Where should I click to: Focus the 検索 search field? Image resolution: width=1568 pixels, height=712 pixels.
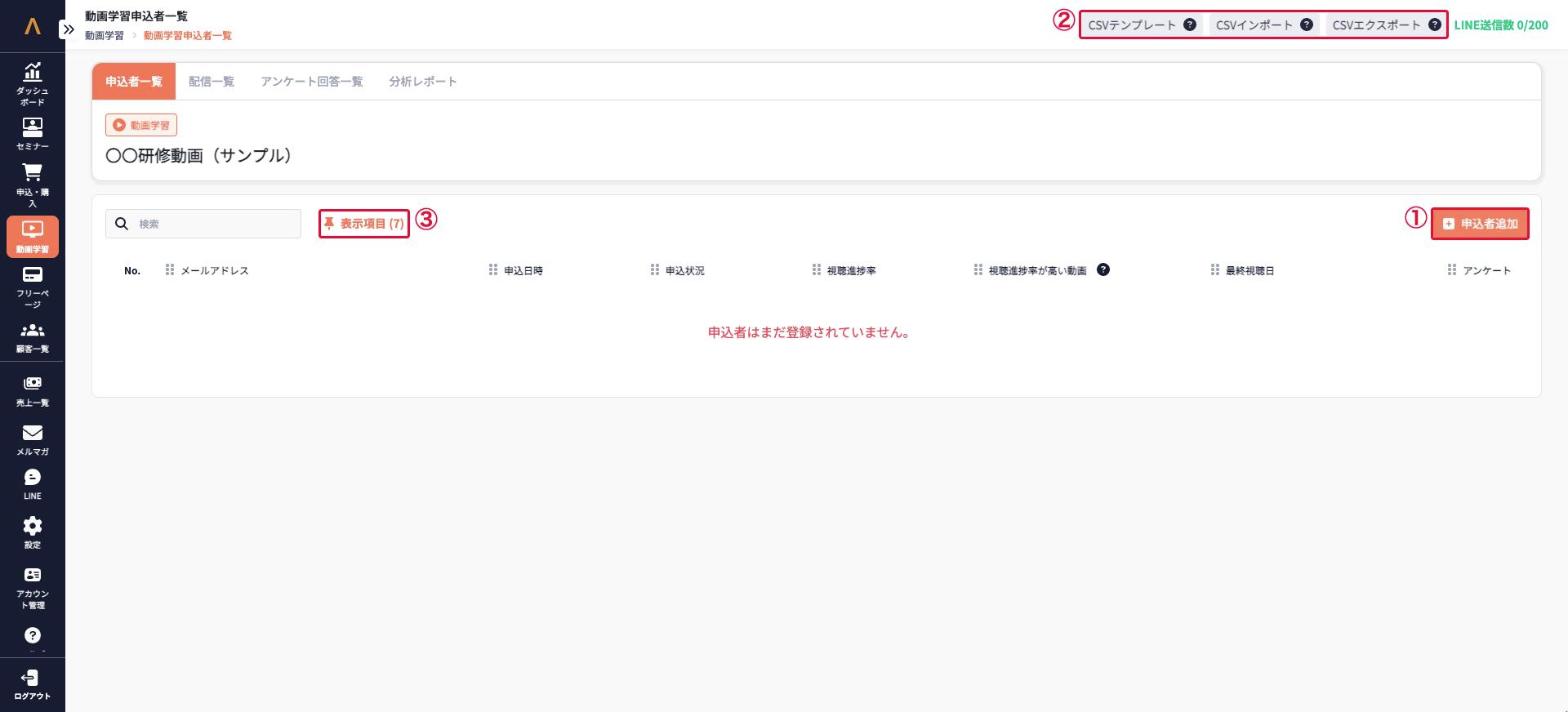(203, 224)
